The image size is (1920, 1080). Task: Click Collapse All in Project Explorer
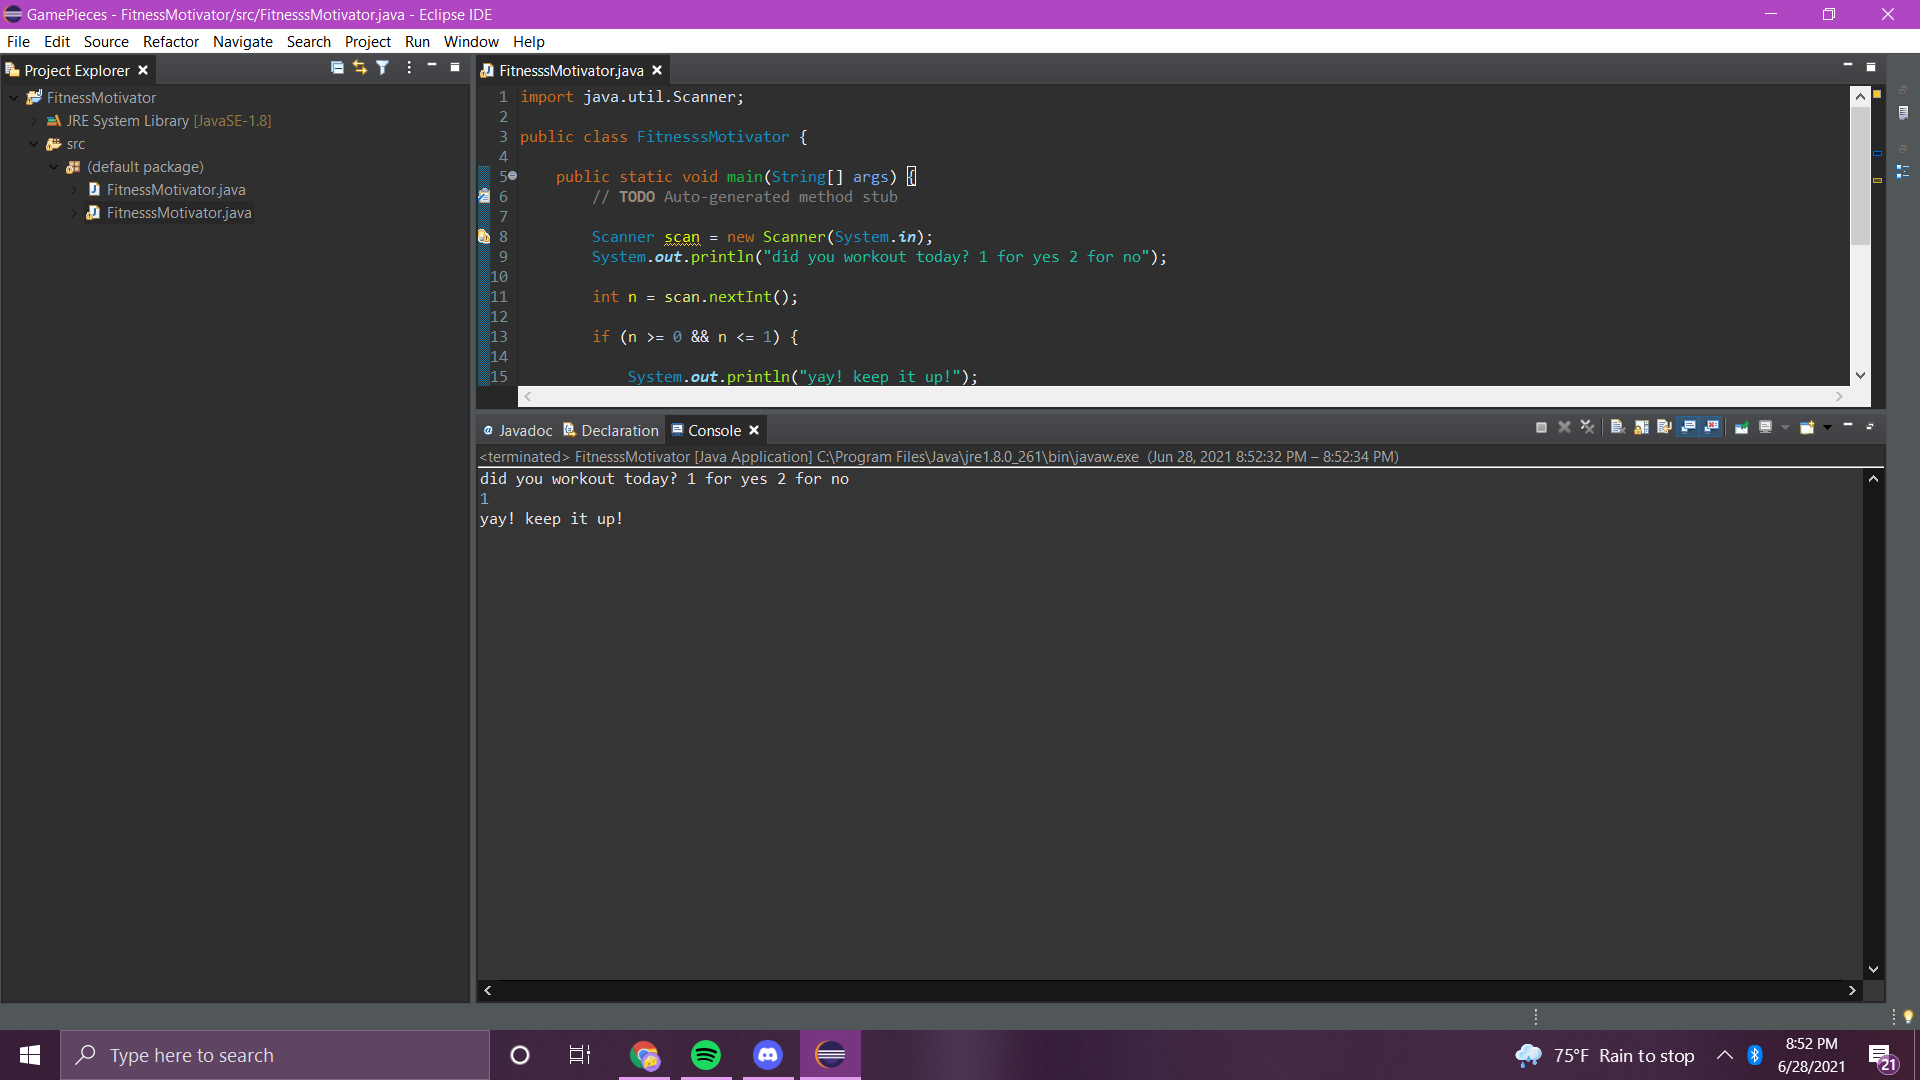pos(337,68)
